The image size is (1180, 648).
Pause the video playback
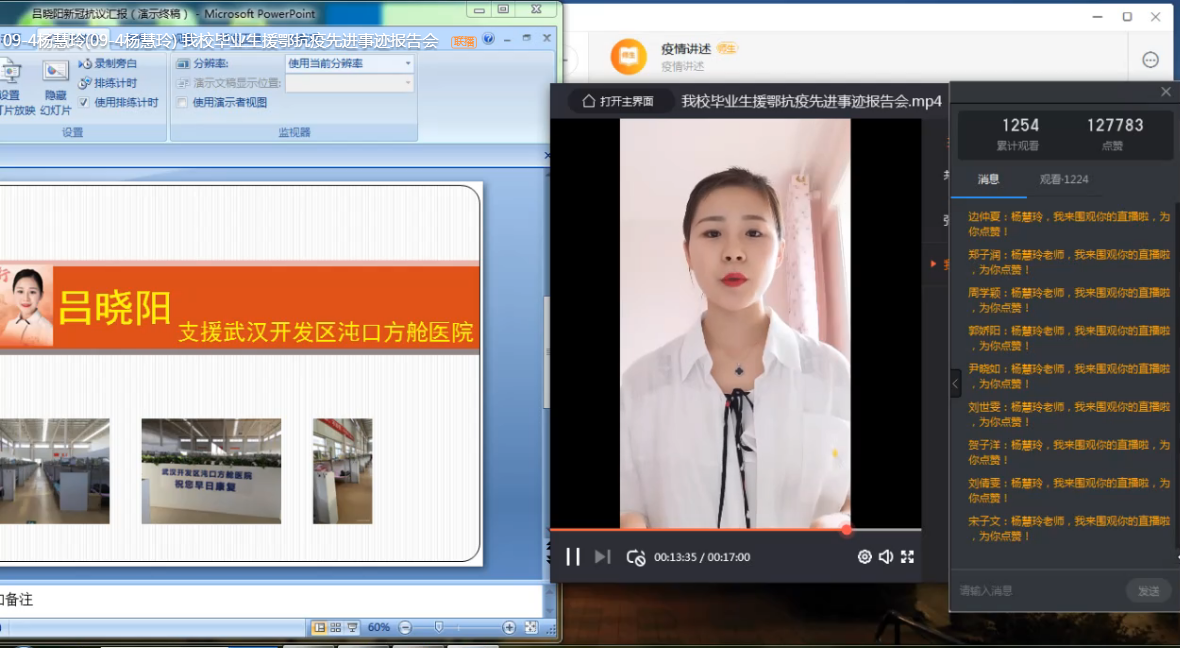(573, 557)
